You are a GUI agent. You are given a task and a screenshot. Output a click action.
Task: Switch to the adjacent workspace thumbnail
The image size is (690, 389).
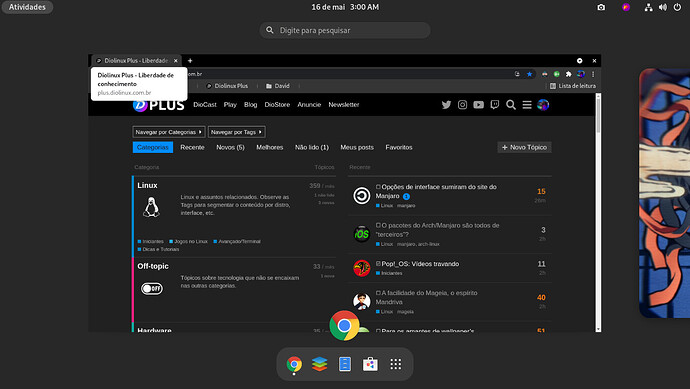tap(664, 193)
